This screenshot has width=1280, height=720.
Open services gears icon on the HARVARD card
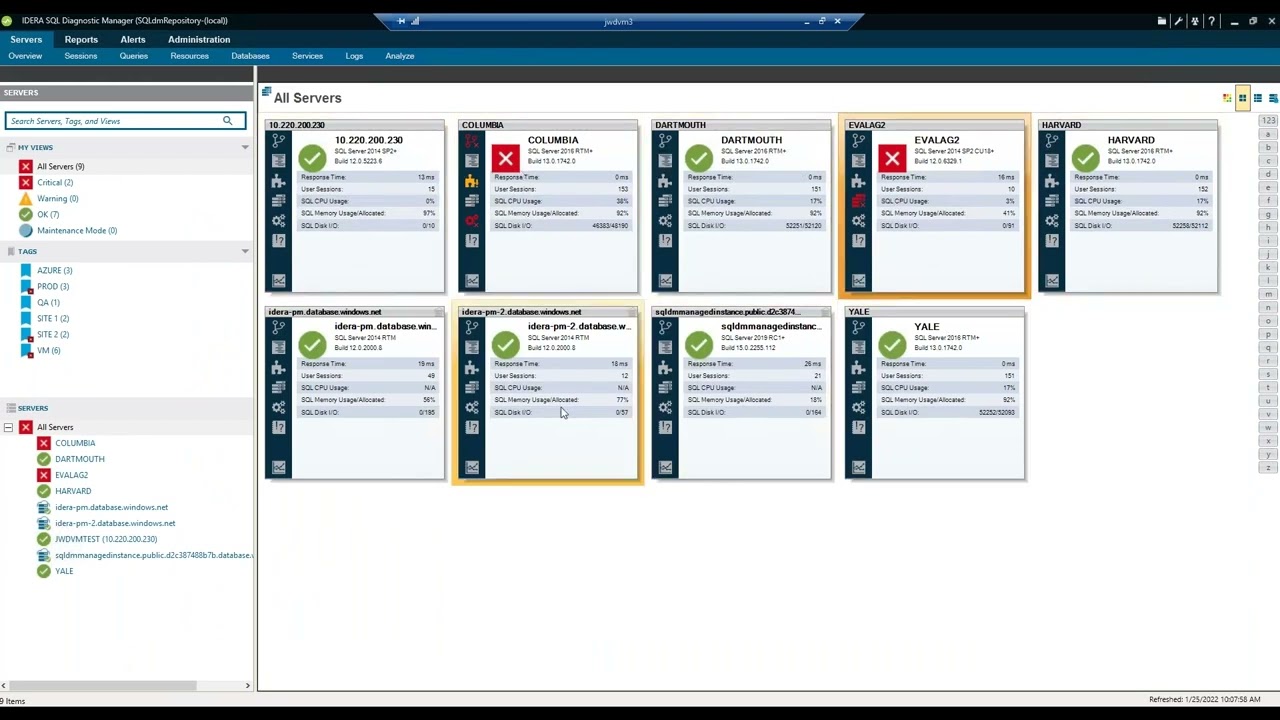pyautogui.click(x=1051, y=220)
